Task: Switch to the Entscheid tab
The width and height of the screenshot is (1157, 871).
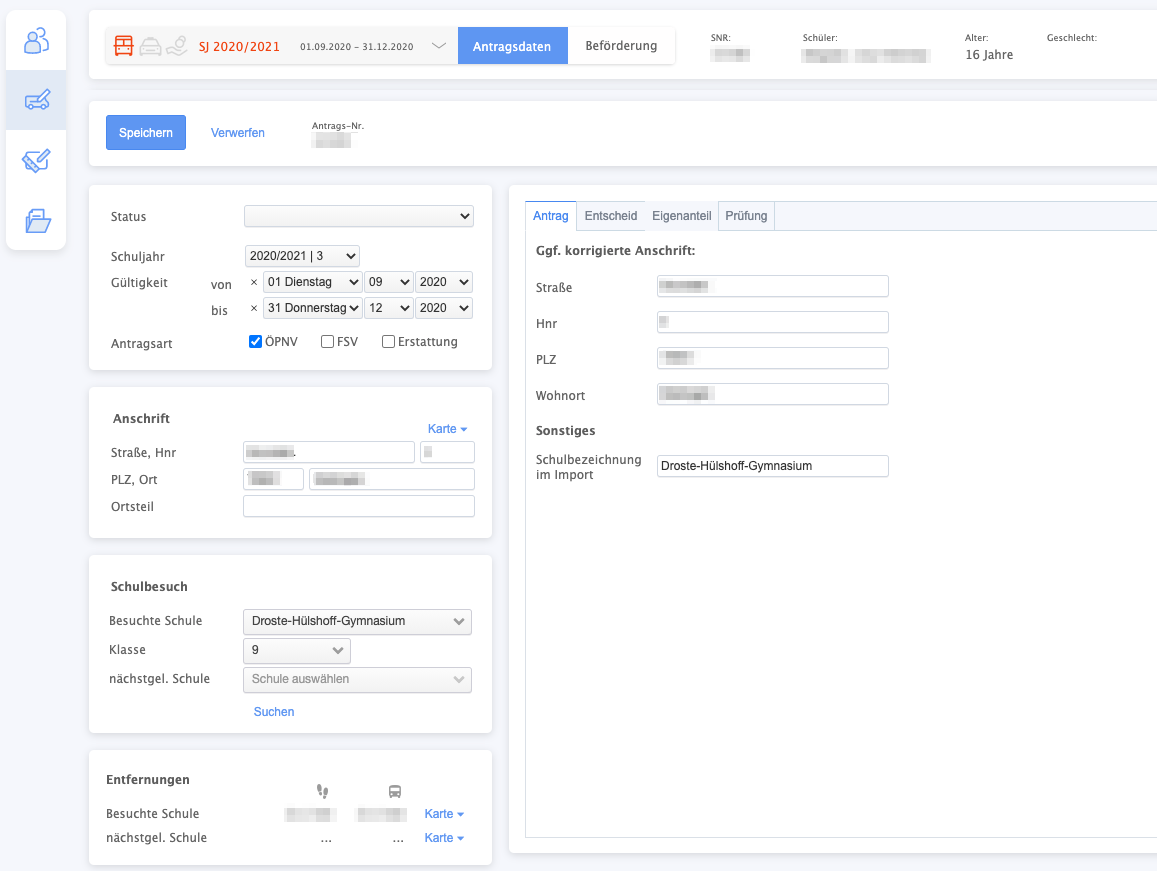Action: pos(610,216)
